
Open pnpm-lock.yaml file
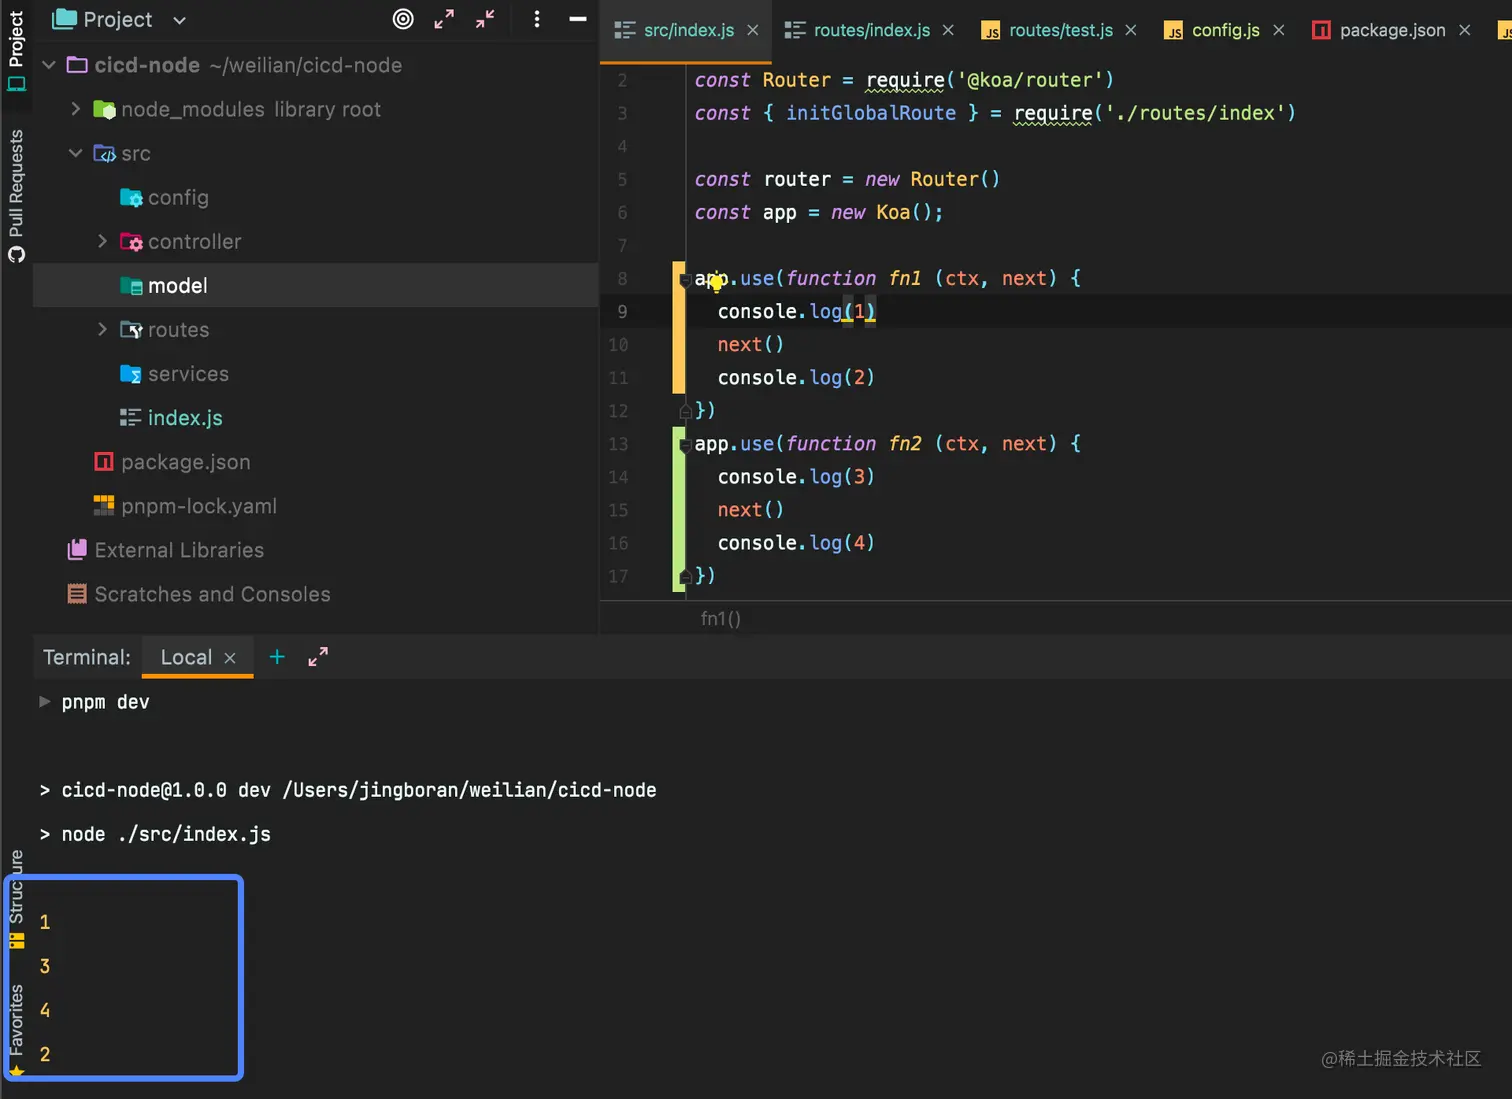tap(185, 506)
